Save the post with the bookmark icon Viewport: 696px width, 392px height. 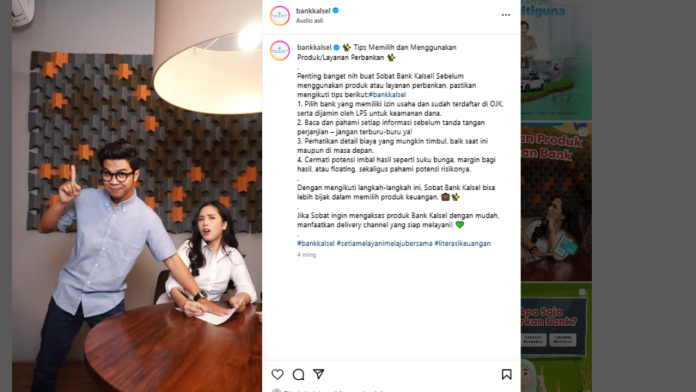[506, 374]
